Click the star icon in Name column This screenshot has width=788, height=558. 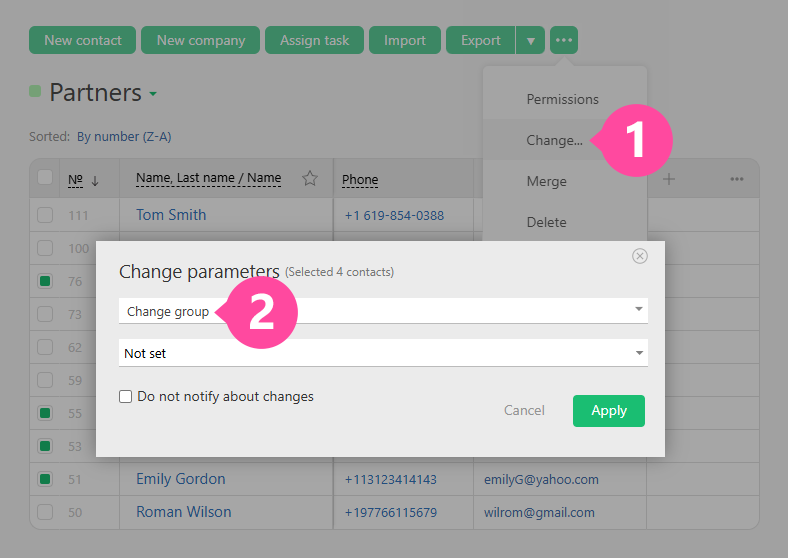(310, 179)
